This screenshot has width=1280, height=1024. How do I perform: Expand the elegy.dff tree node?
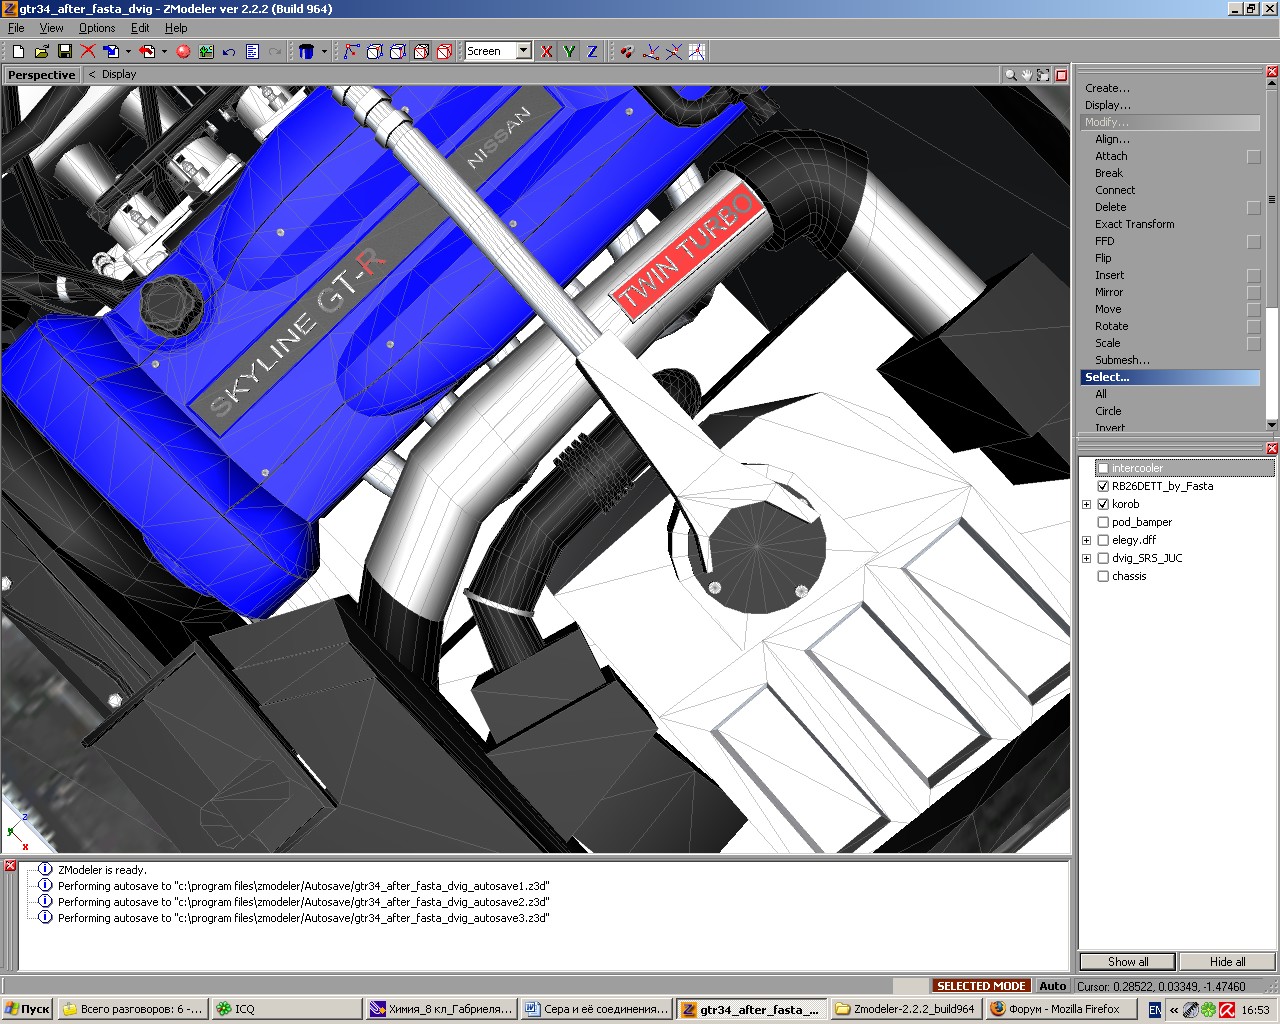coord(1087,540)
